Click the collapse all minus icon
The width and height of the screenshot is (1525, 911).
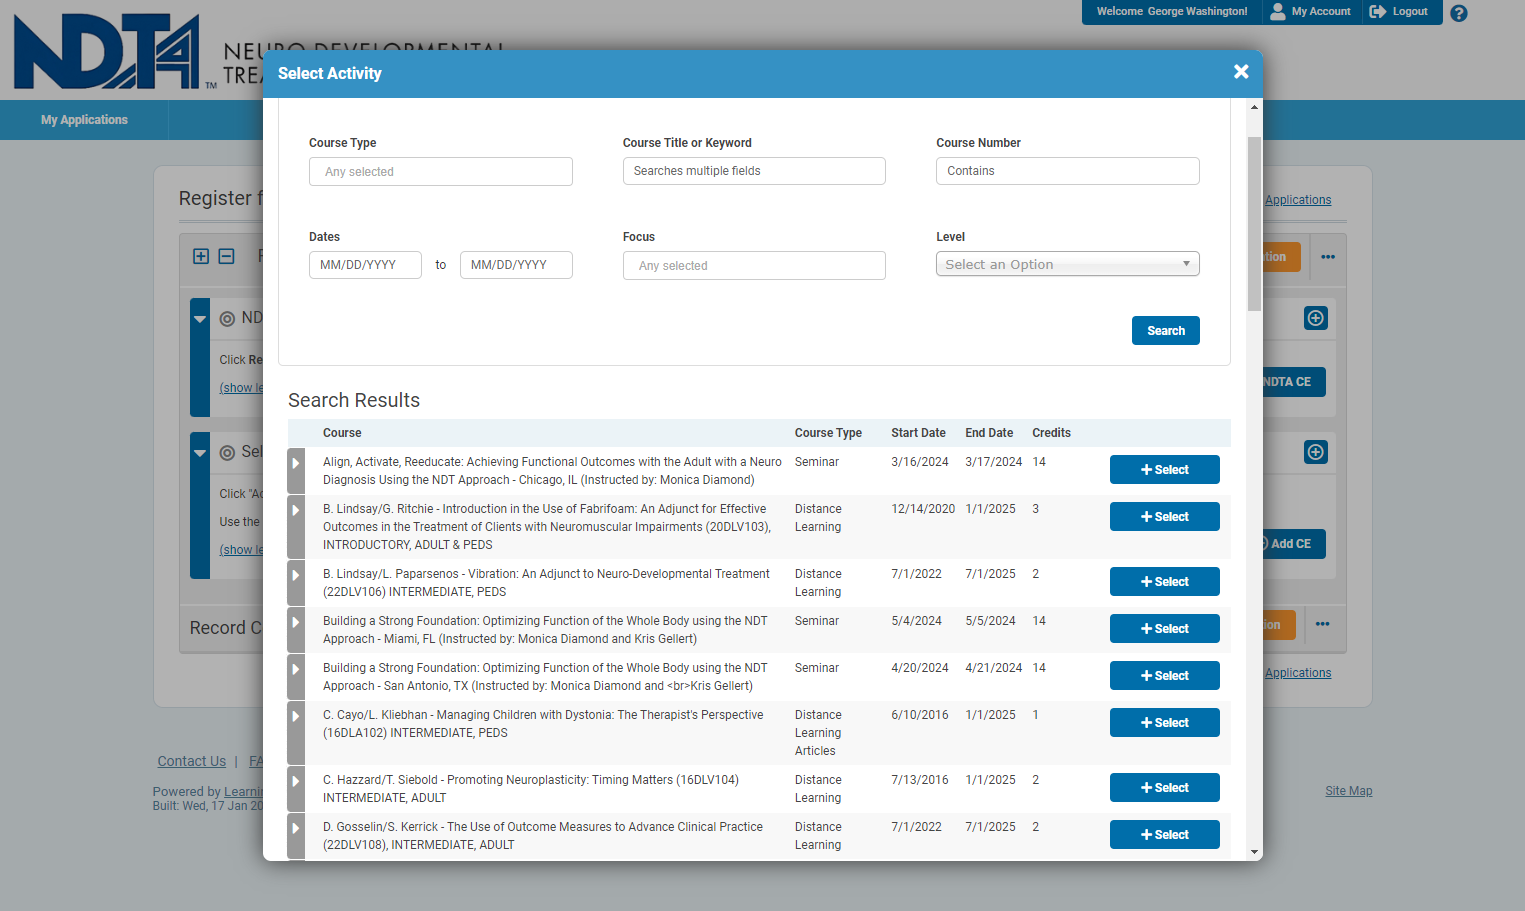tap(226, 256)
